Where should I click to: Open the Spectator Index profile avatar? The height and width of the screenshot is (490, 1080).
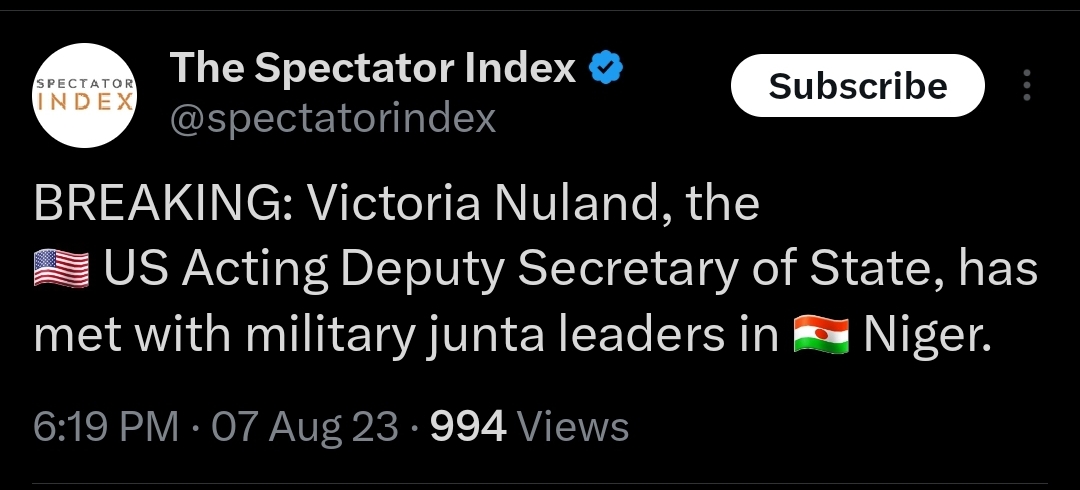[85, 94]
